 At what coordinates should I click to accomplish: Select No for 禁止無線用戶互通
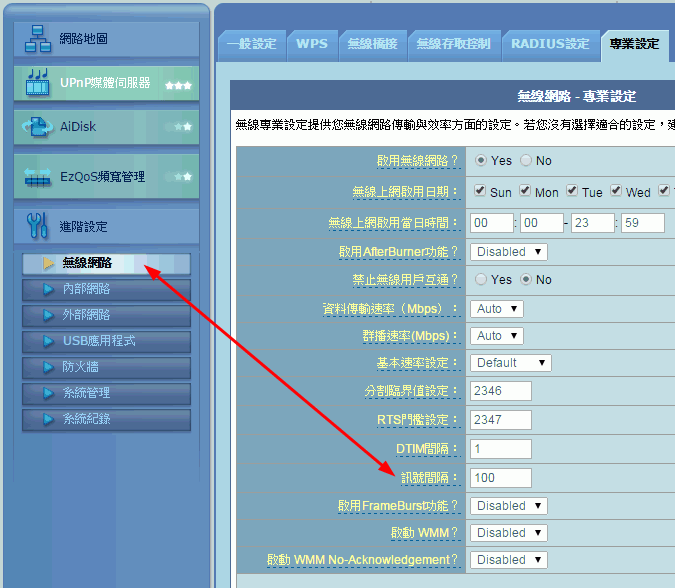pyautogui.click(x=526, y=279)
